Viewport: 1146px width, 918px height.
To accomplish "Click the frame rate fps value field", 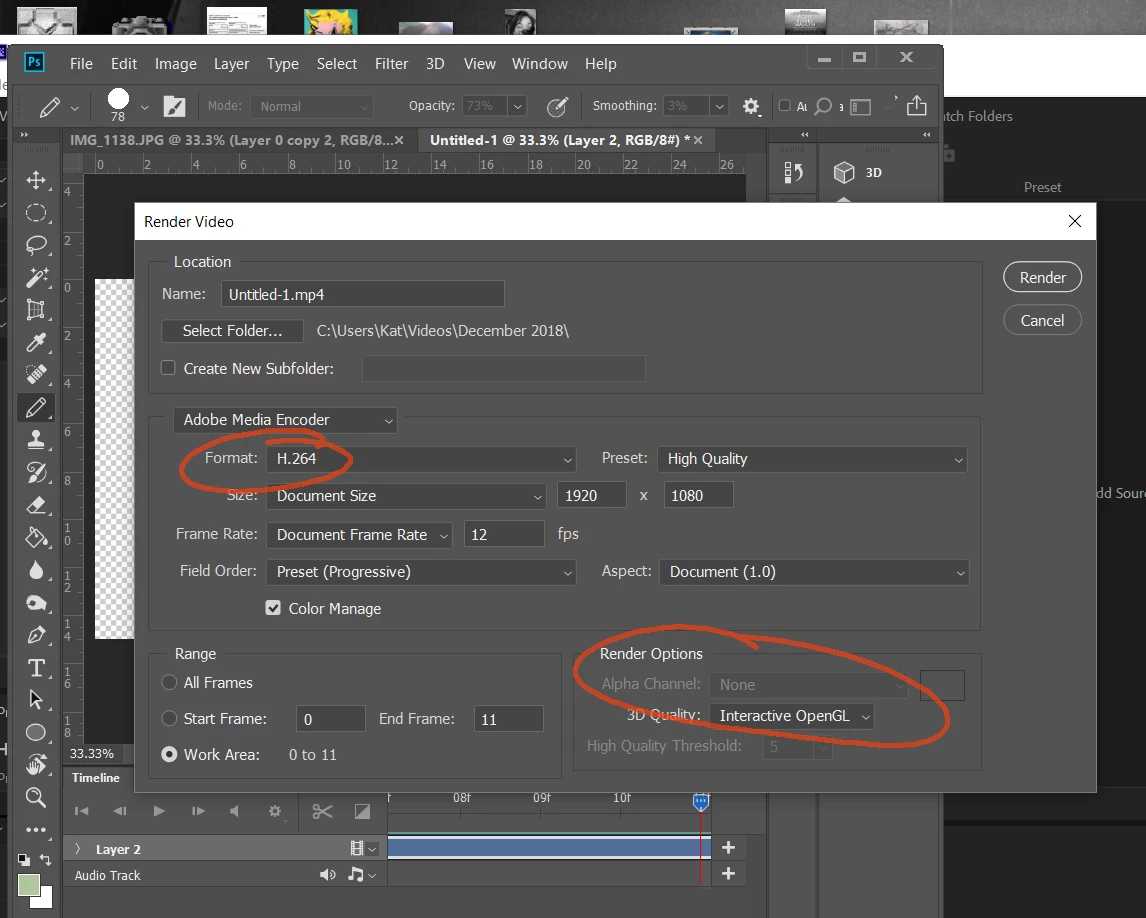I will click(504, 534).
